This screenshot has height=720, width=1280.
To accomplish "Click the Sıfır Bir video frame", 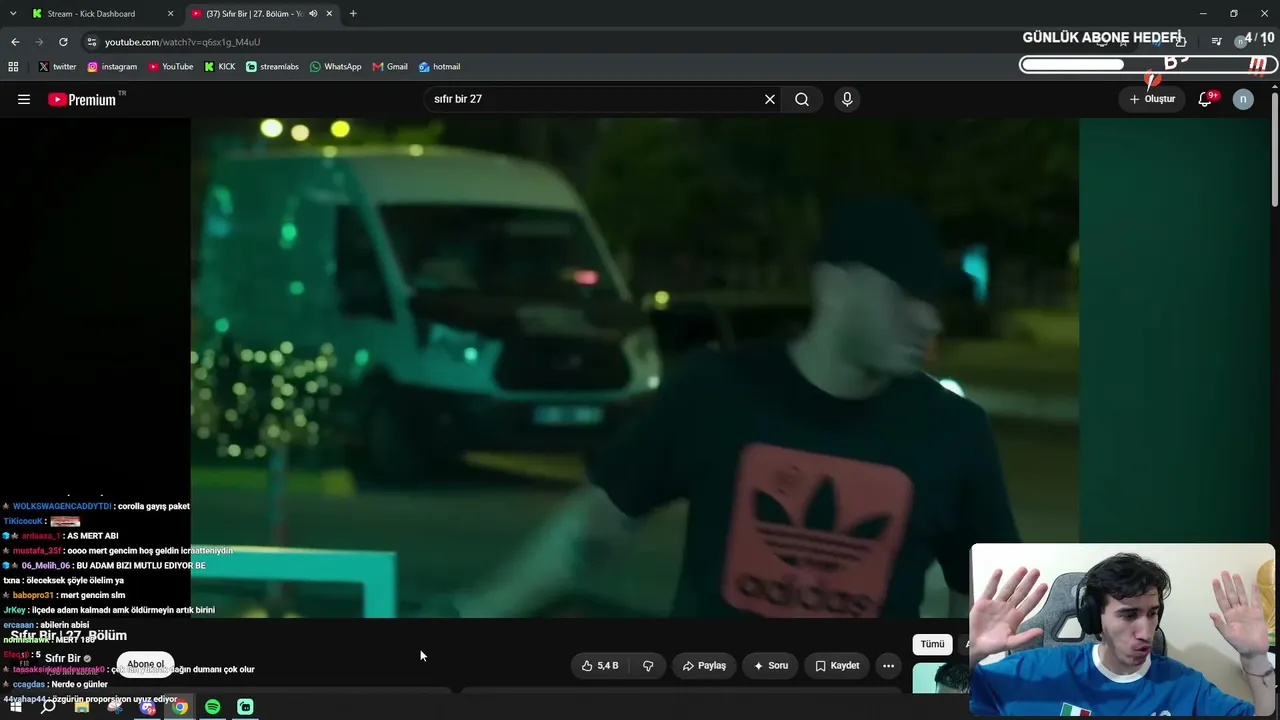I will [x=635, y=367].
